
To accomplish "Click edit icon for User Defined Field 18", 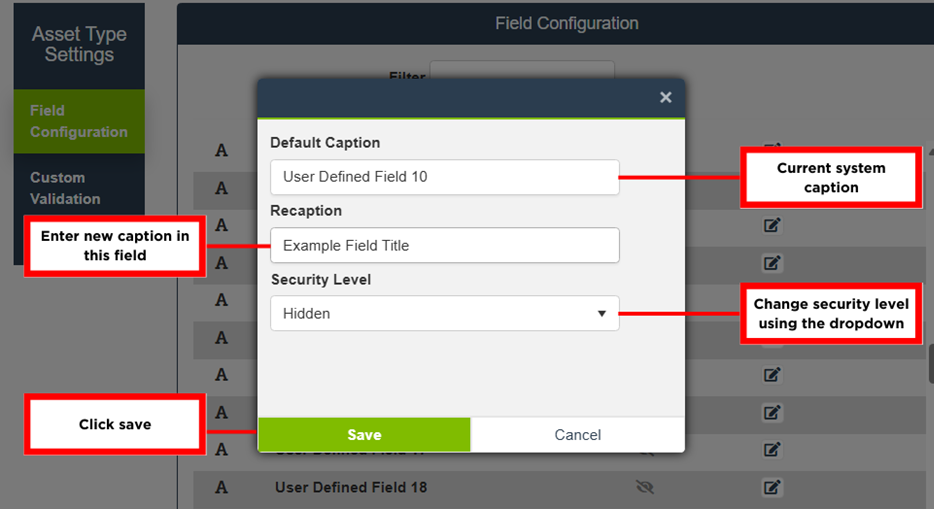I will click(771, 488).
